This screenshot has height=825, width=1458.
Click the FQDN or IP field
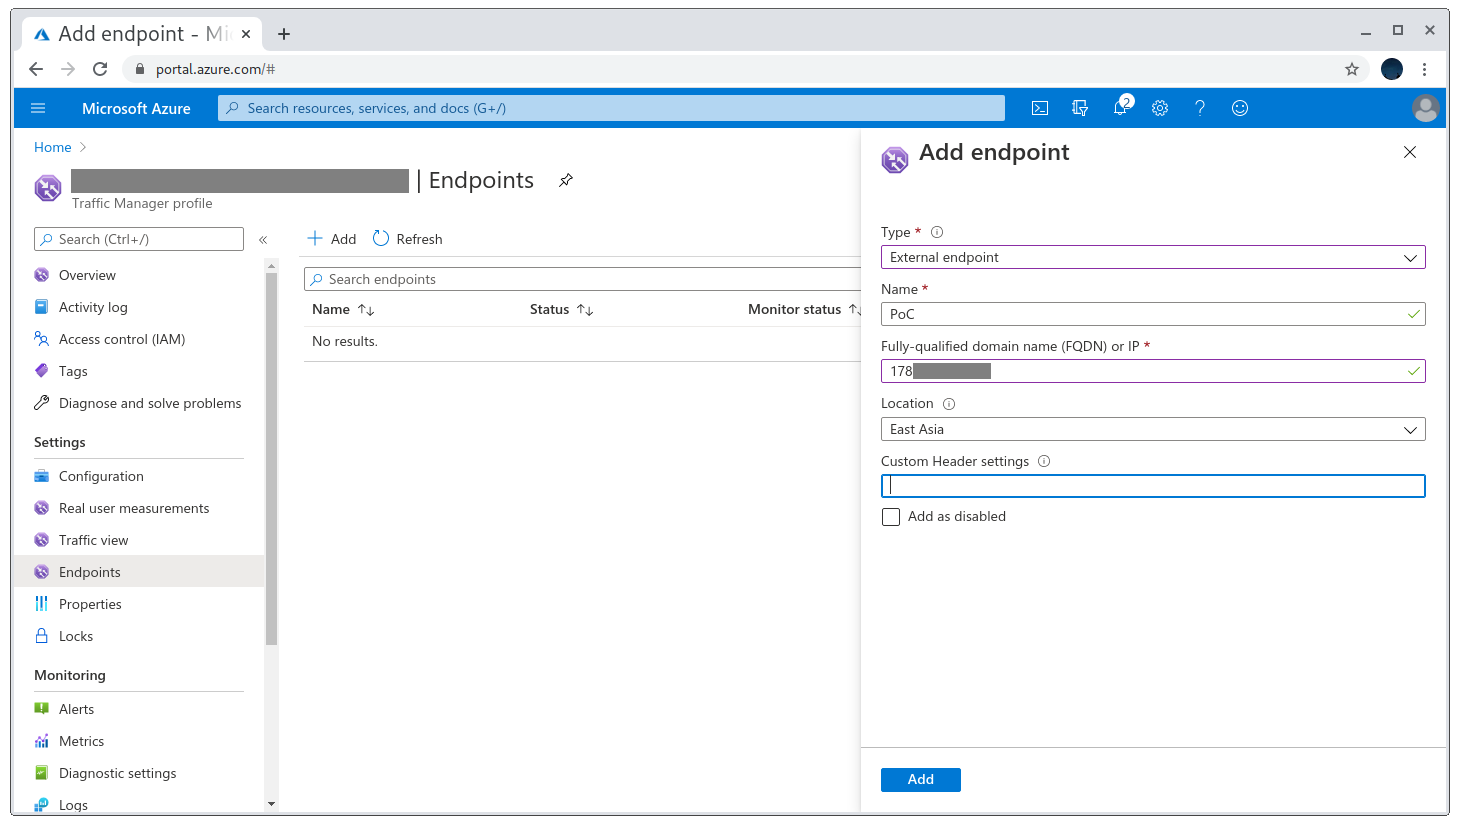(1153, 371)
